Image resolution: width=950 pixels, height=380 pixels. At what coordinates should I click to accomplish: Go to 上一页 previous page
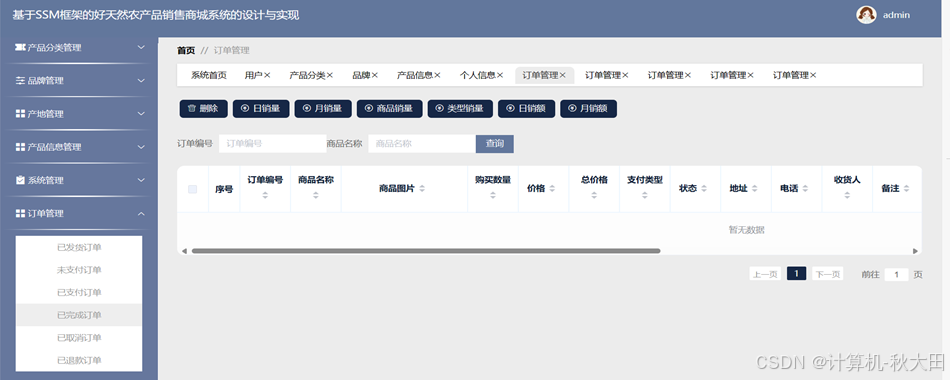[765, 274]
